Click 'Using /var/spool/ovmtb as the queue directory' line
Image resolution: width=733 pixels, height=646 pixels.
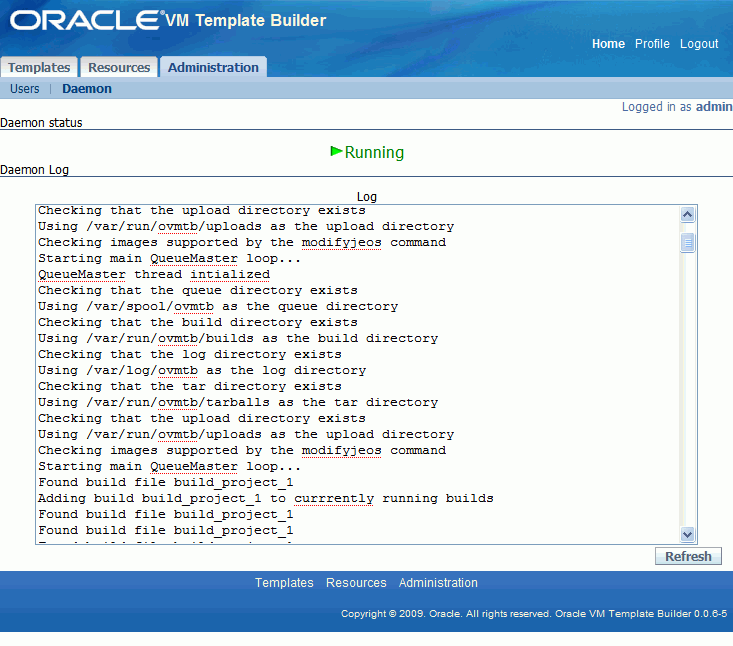(x=218, y=307)
